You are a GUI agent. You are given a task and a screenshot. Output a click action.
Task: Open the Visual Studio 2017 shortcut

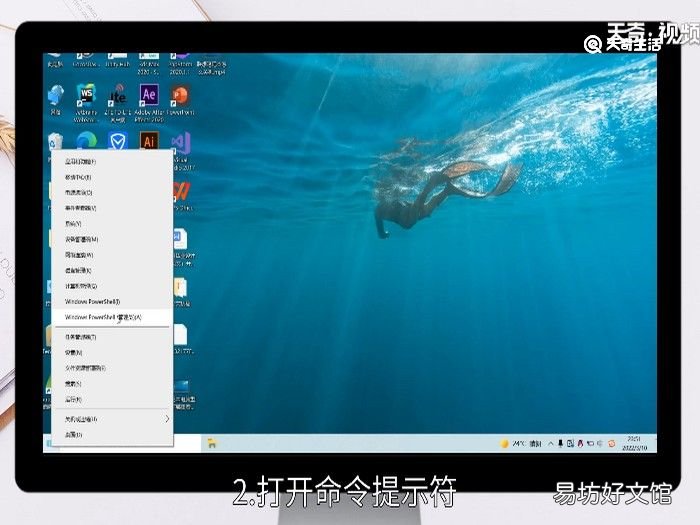[x=181, y=150]
